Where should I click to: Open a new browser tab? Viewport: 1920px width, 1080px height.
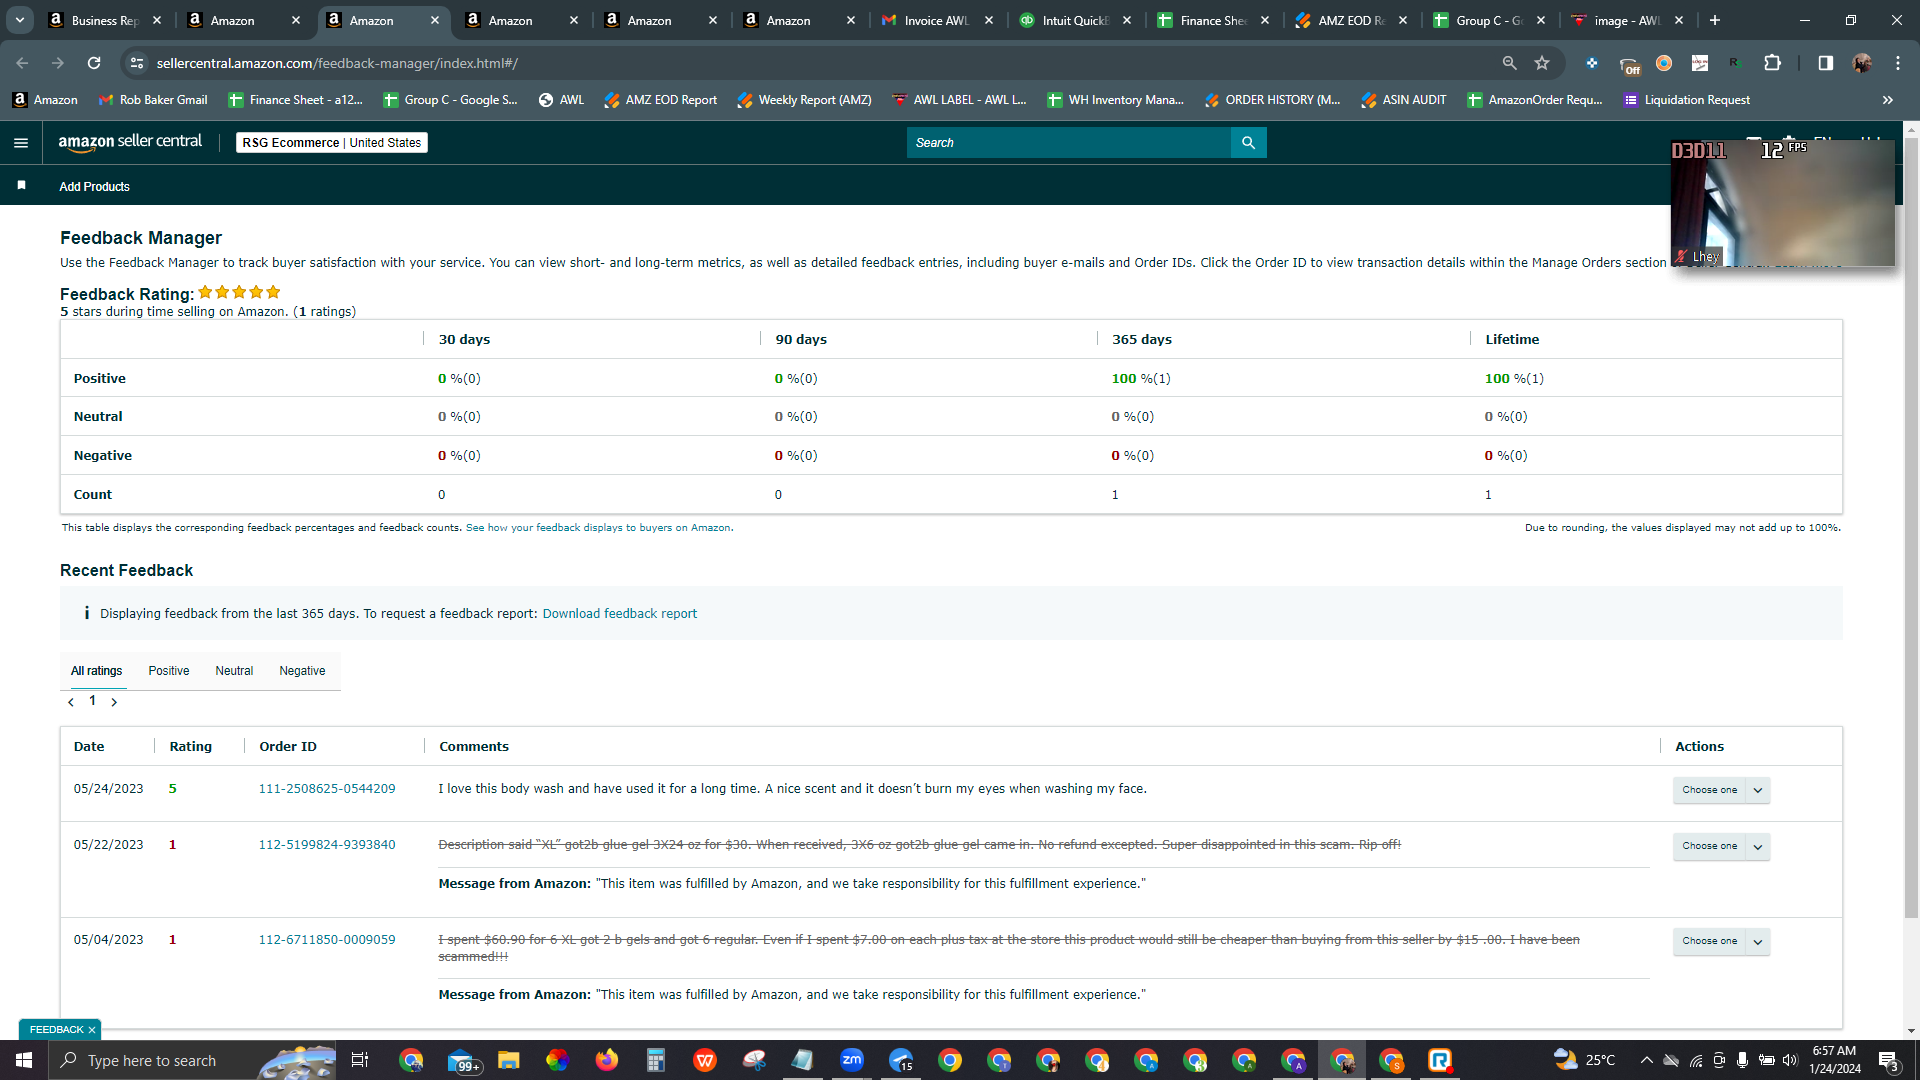tap(1715, 20)
